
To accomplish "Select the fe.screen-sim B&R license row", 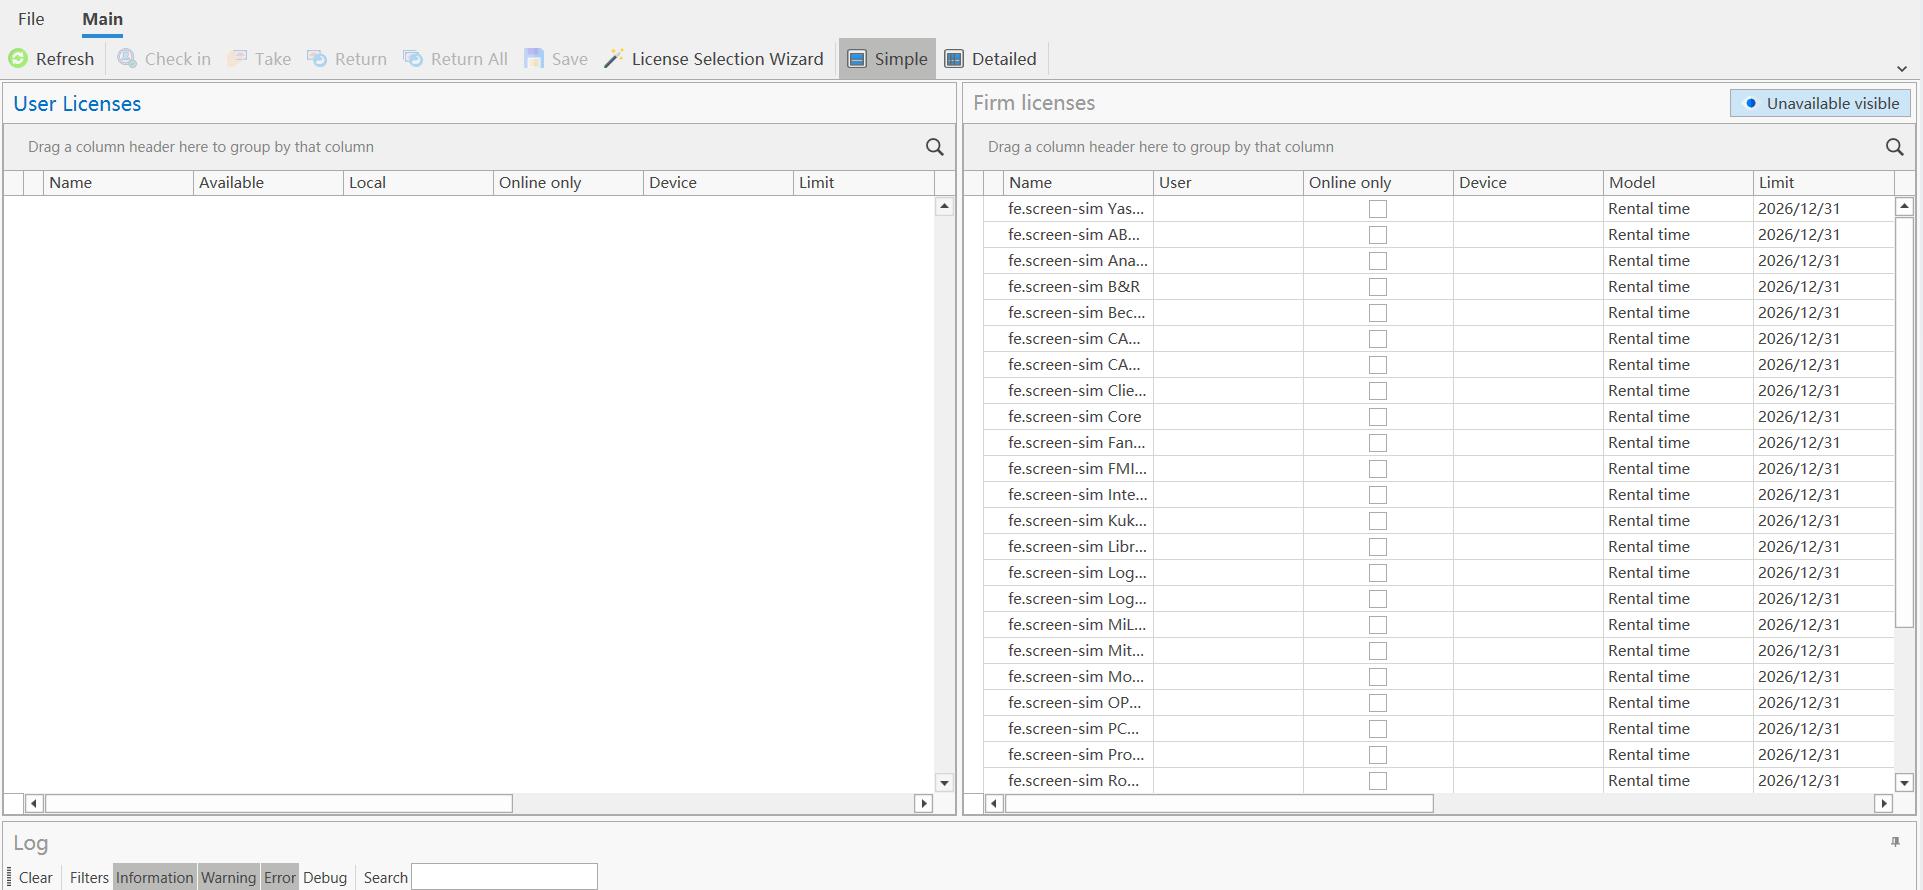I will pyautogui.click(x=1438, y=287).
